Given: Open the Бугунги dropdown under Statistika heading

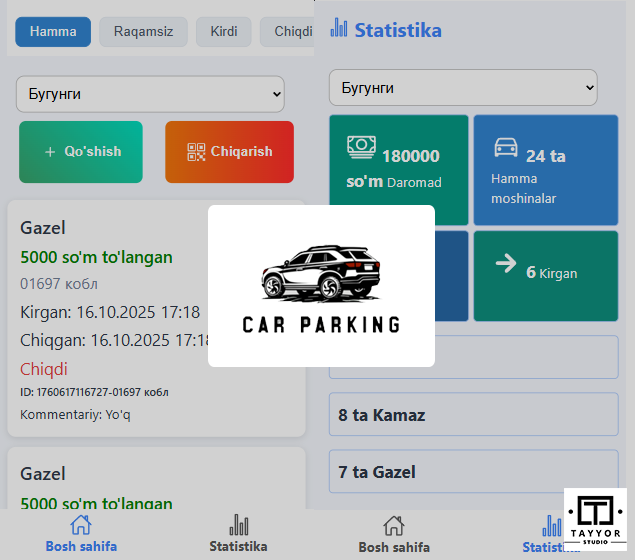Looking at the screenshot, I should 463,88.
